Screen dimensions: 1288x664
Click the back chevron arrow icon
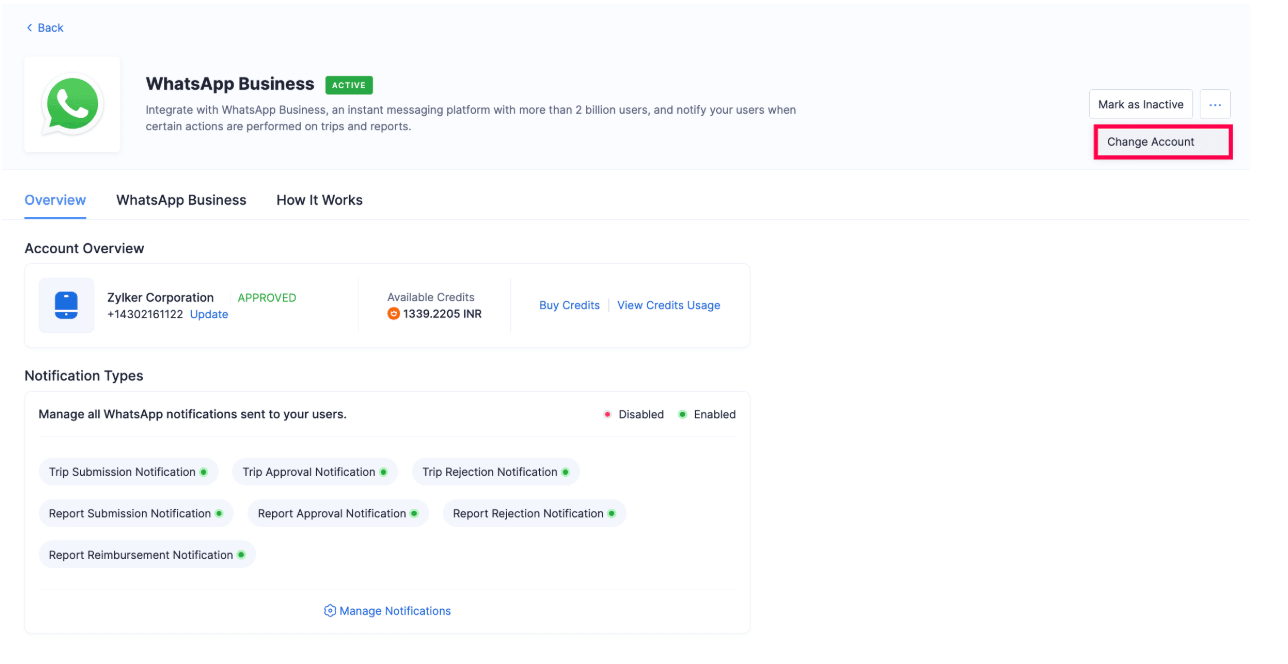tap(28, 27)
